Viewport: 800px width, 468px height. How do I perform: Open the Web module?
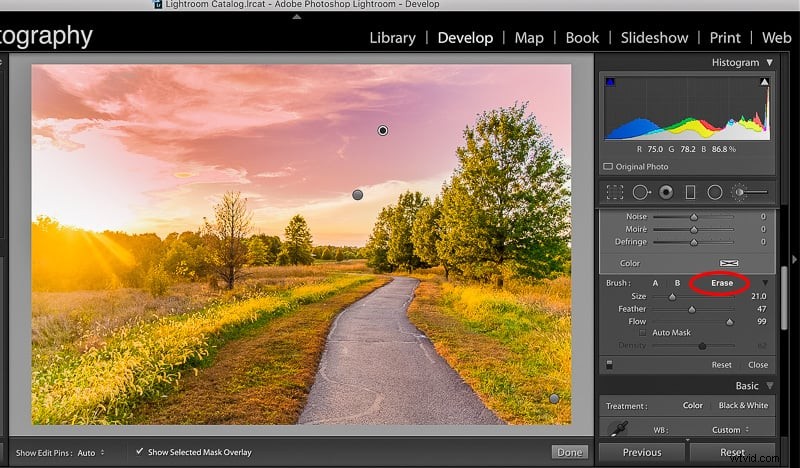(x=777, y=38)
